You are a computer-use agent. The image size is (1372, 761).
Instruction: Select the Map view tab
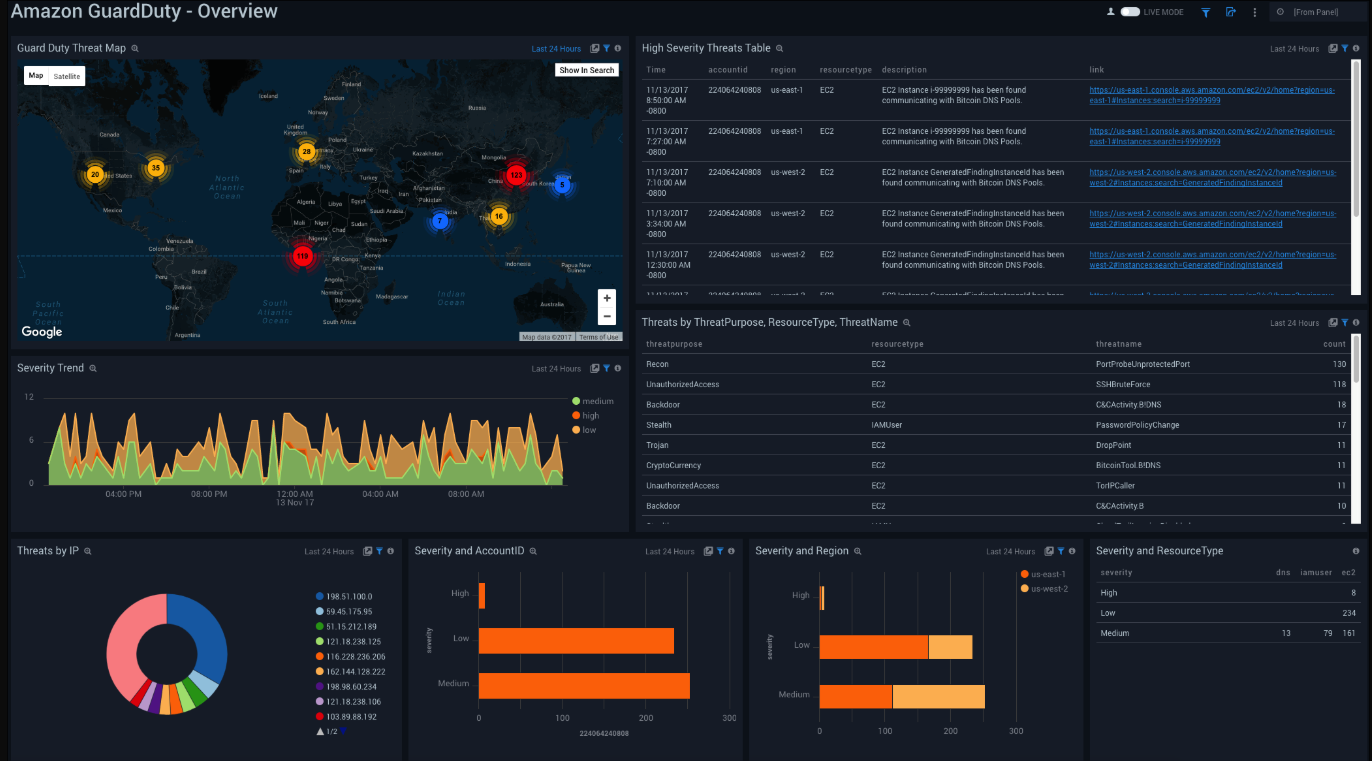35,75
